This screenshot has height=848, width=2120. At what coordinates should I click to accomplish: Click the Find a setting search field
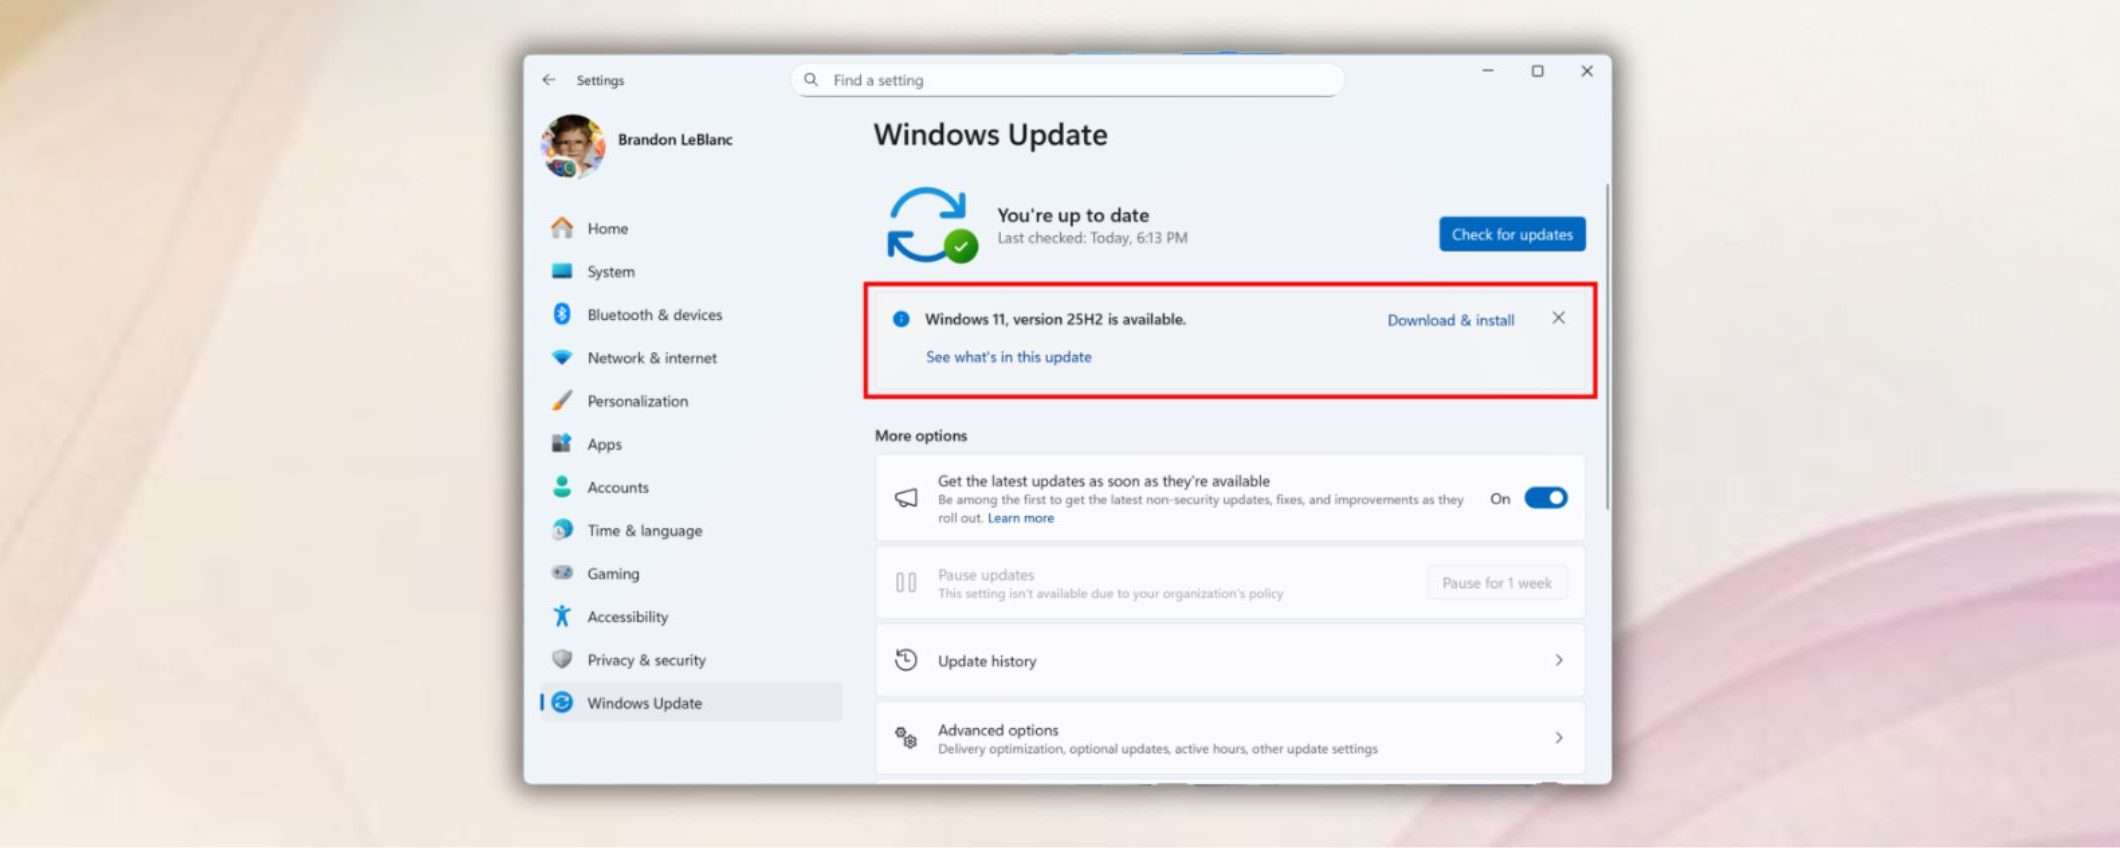click(1067, 80)
